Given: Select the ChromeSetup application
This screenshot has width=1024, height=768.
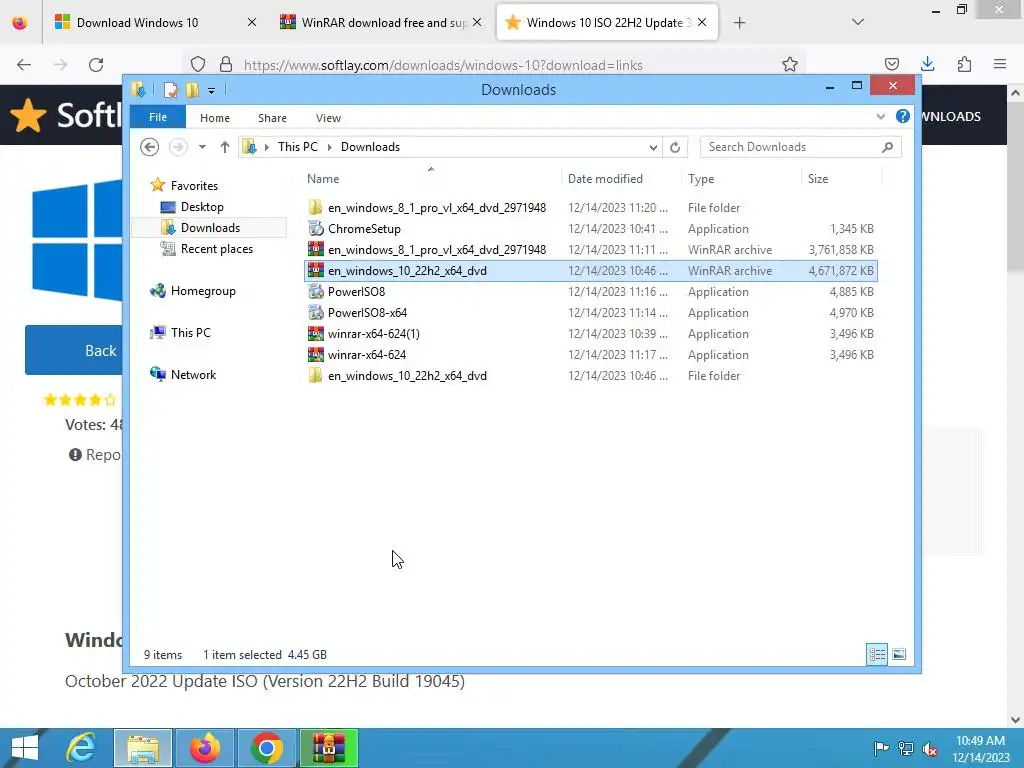Looking at the screenshot, I should click(591, 229).
